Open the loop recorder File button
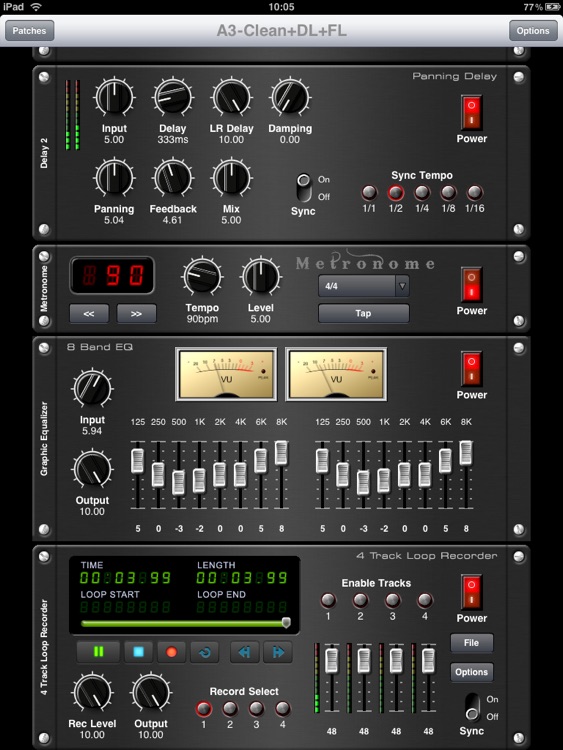The height and width of the screenshot is (750, 563). click(471, 643)
